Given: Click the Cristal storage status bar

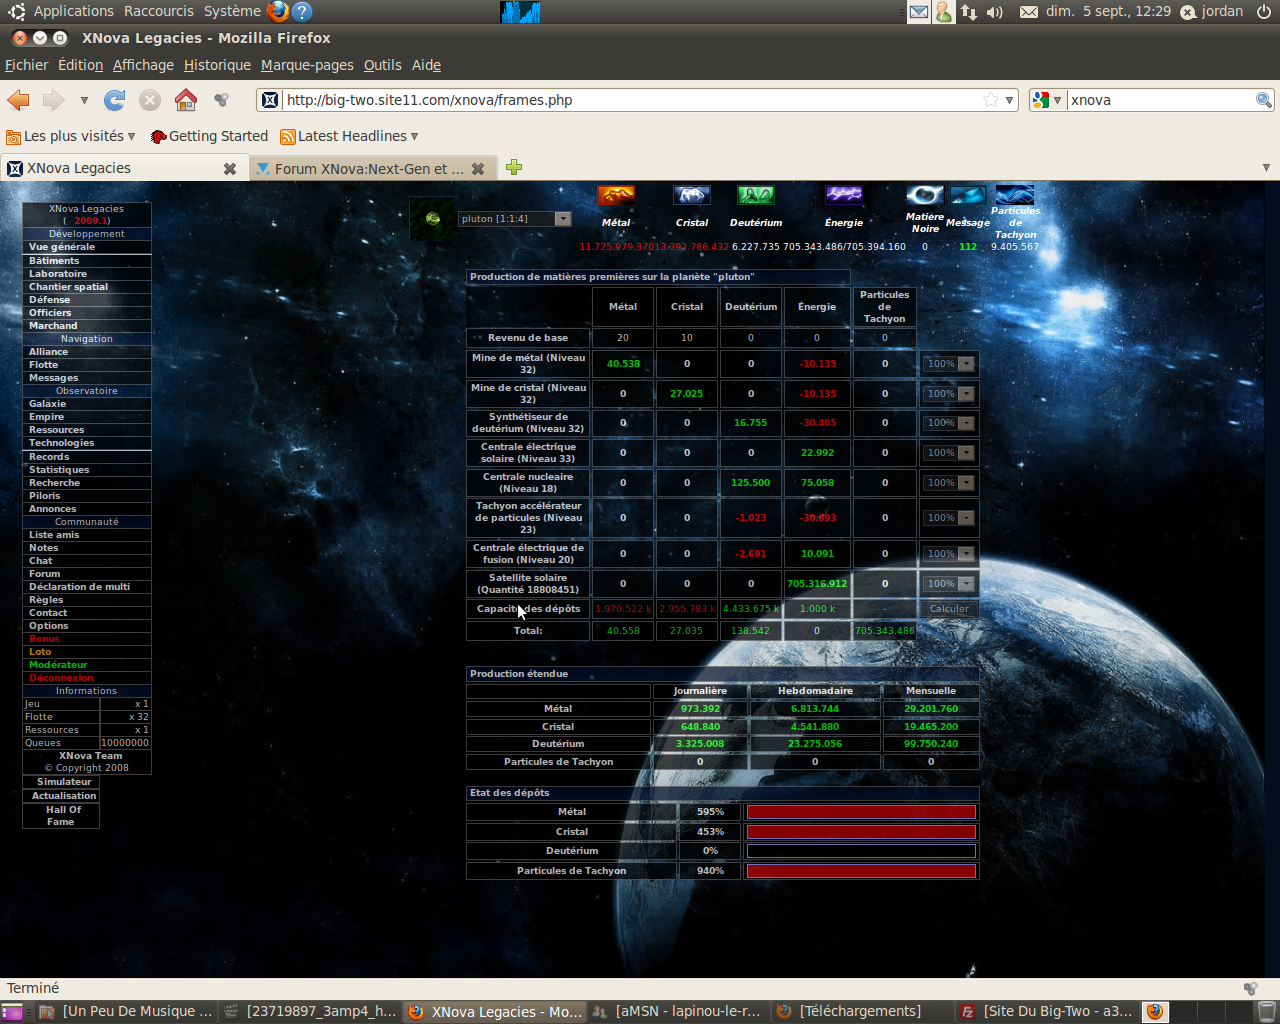Looking at the screenshot, I should 861,832.
